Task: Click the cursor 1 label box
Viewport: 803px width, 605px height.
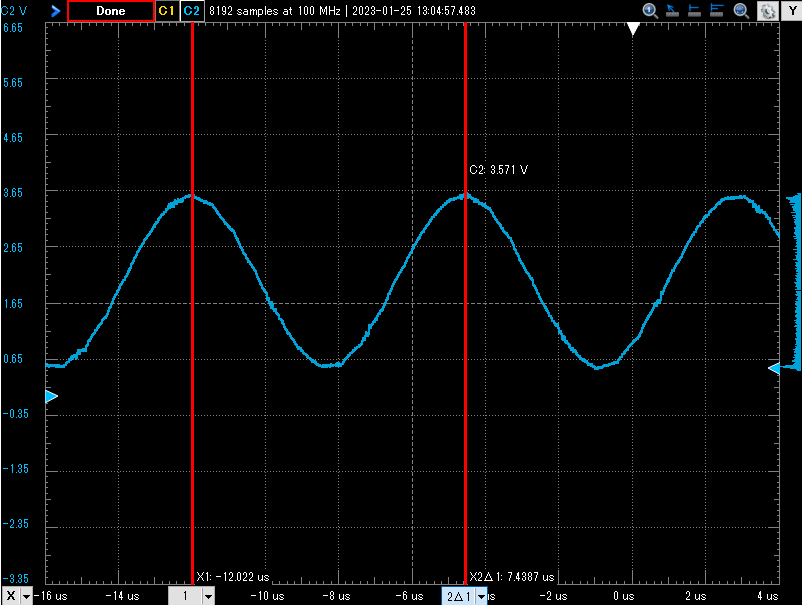Action: [x=185, y=596]
